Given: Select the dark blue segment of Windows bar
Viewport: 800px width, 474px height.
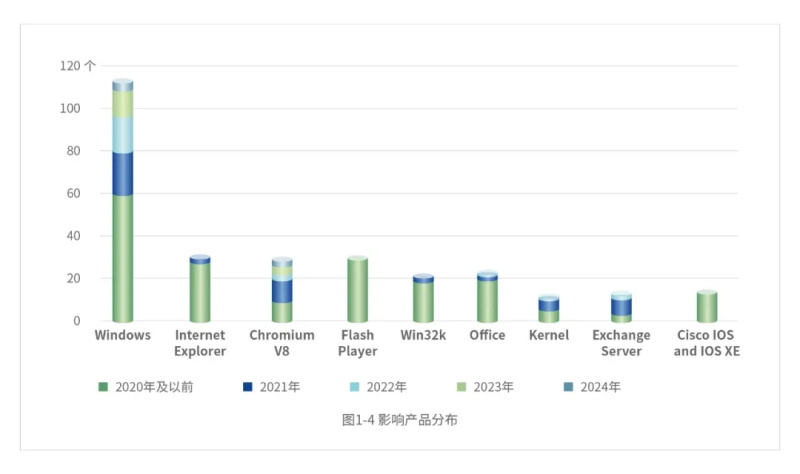Looking at the screenshot, I should (123, 174).
